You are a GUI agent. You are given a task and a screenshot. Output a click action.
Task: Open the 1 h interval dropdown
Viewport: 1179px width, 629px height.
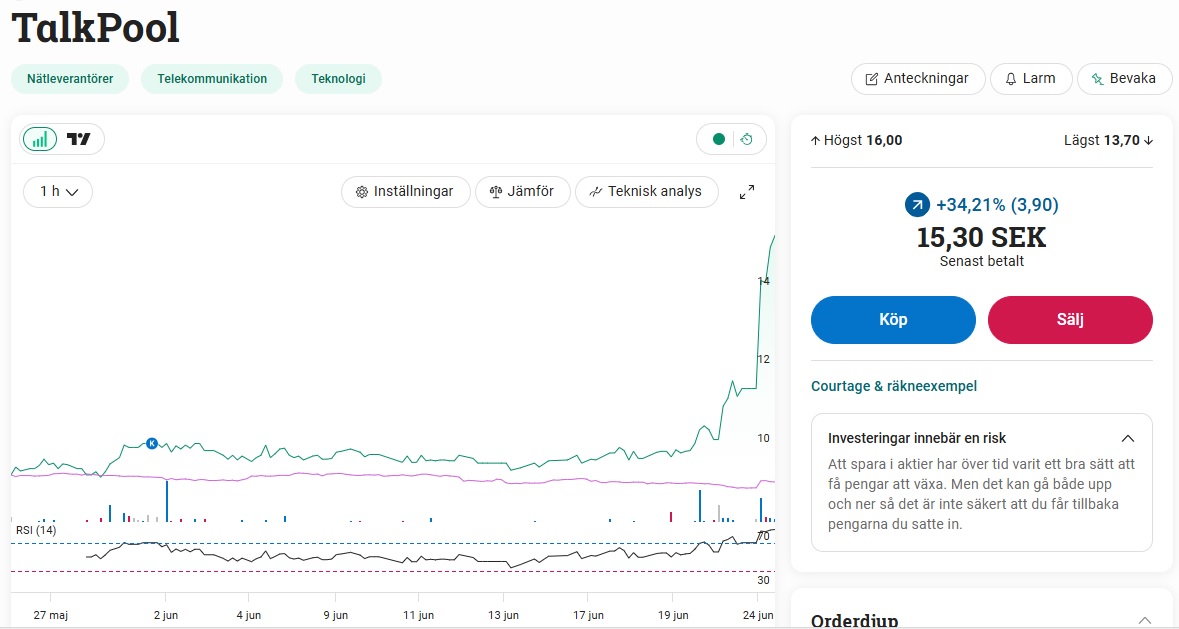coord(58,192)
